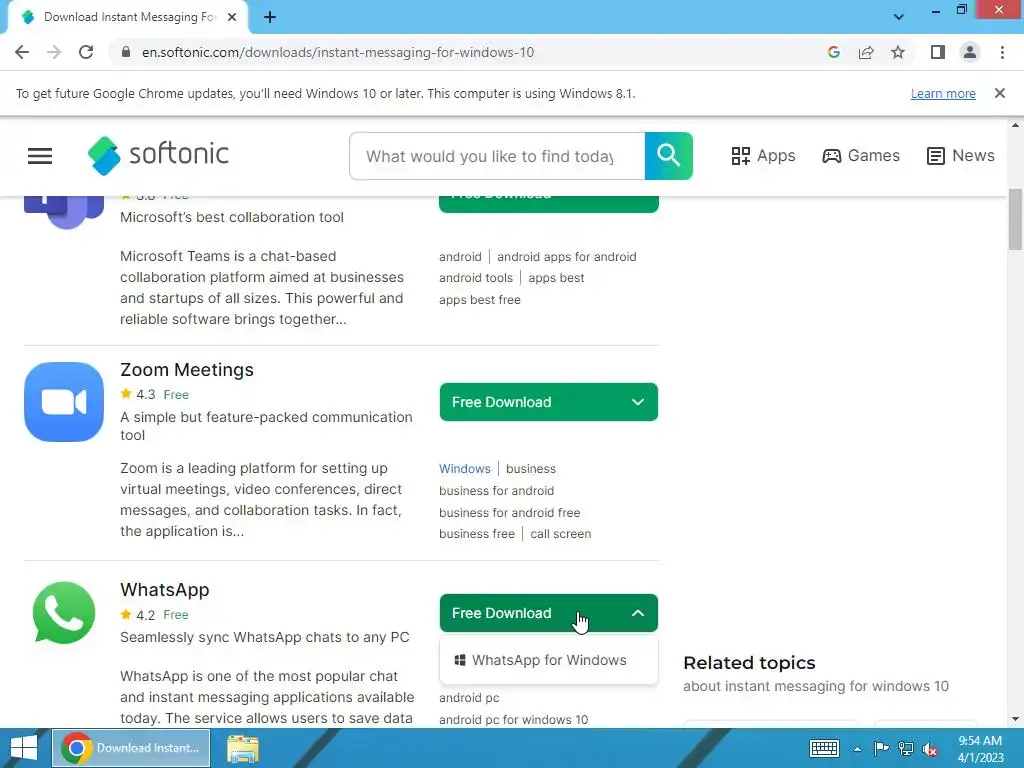Open Action Center flag icon
Image resolution: width=1024 pixels, height=768 pixels.
(x=881, y=748)
